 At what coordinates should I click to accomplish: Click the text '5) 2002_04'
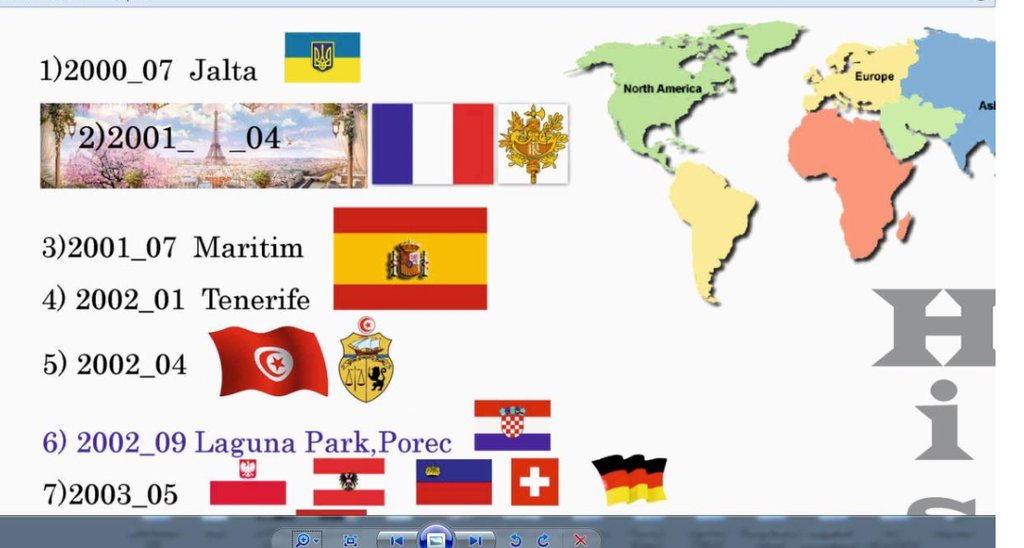point(115,364)
